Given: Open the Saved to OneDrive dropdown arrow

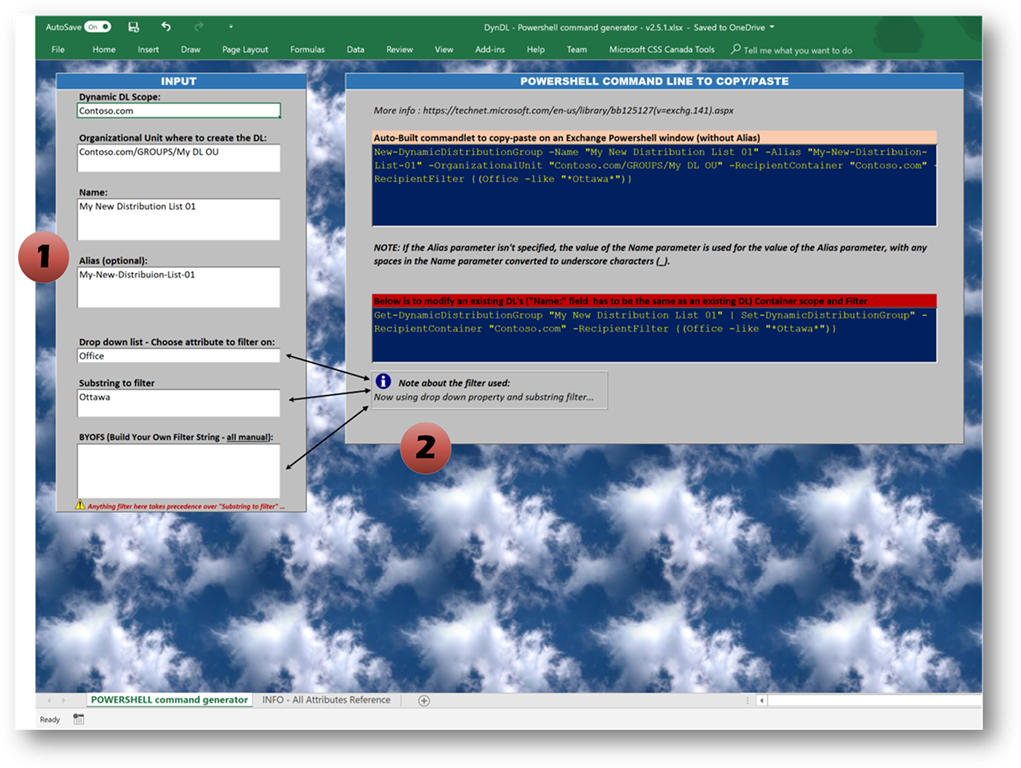Looking at the screenshot, I should (772, 27).
